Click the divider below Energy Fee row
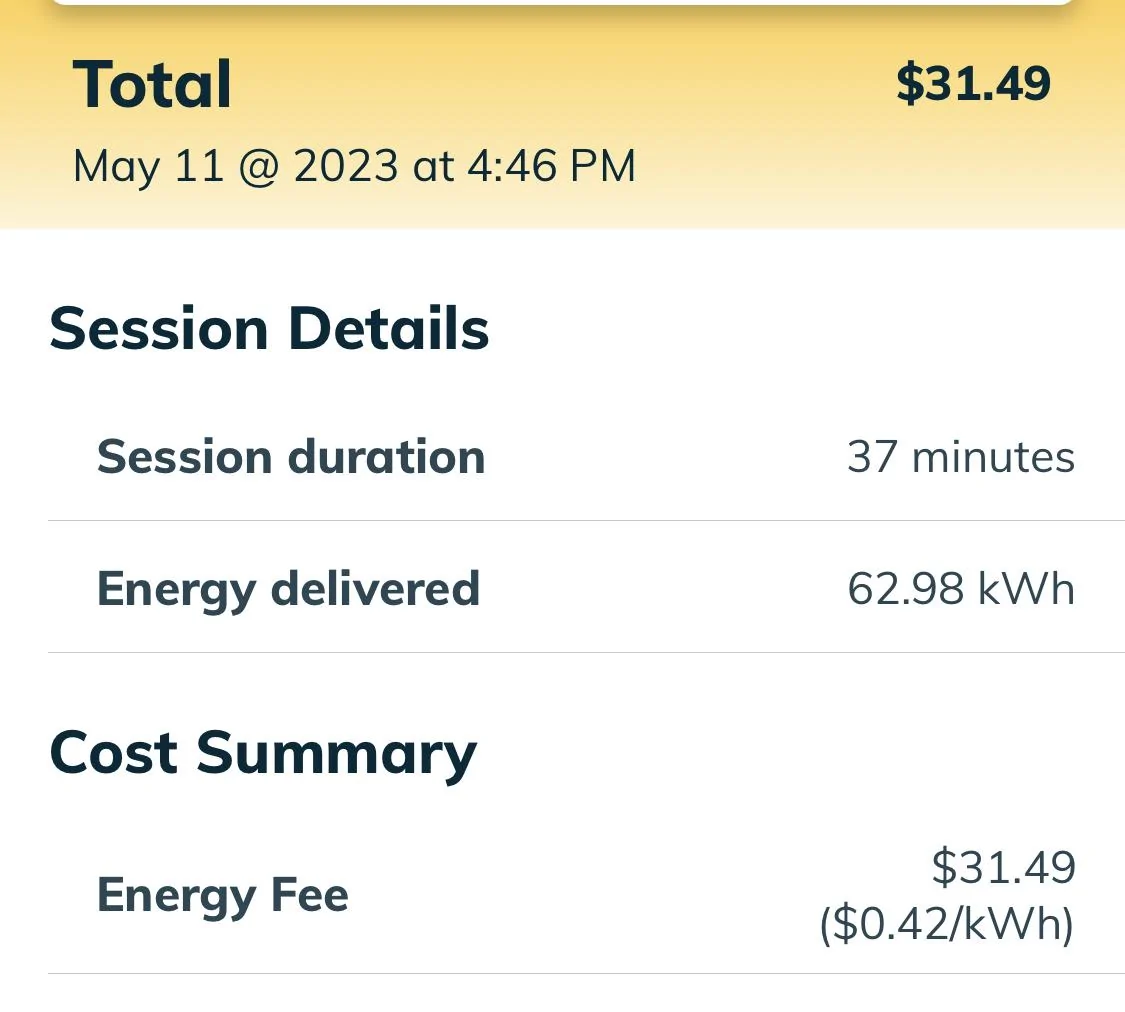The width and height of the screenshot is (1125, 1012). tap(586, 974)
